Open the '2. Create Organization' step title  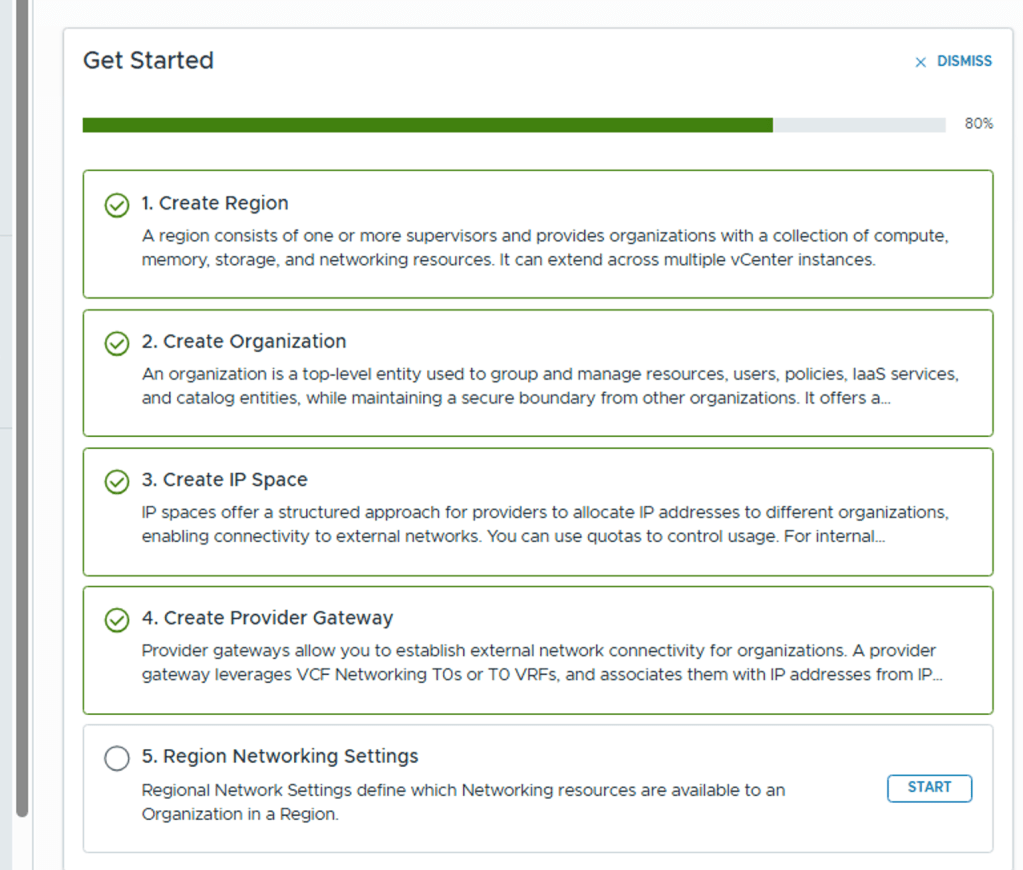point(243,341)
